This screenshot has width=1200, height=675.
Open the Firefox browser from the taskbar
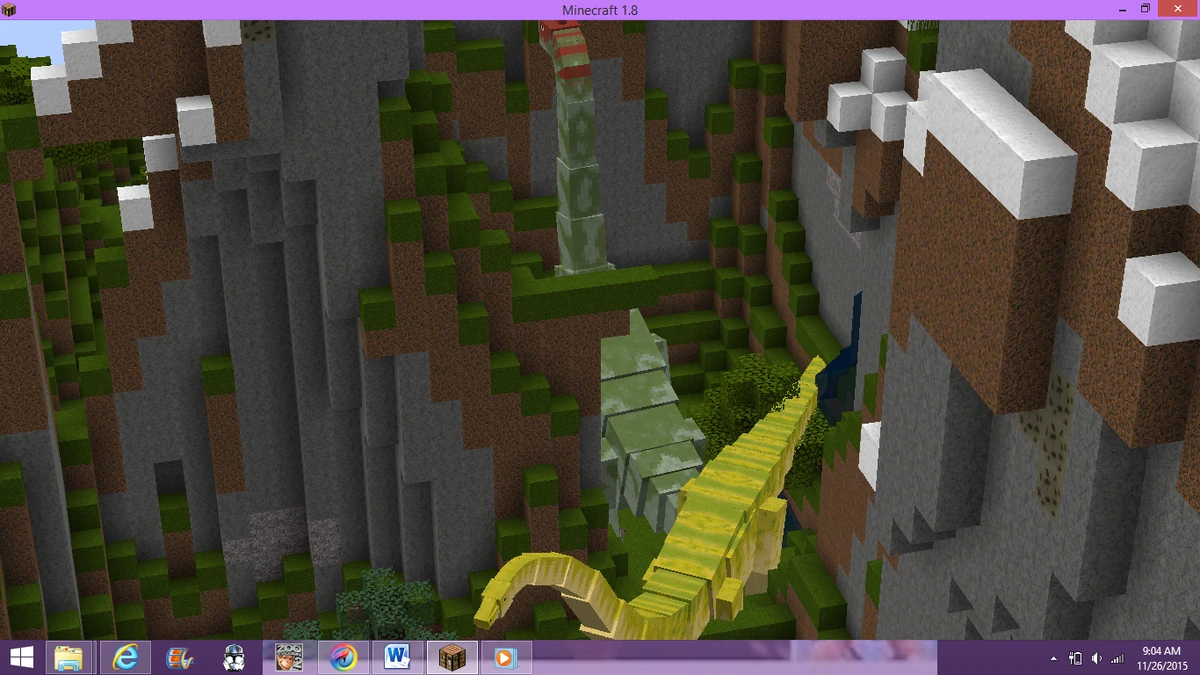pos(343,658)
